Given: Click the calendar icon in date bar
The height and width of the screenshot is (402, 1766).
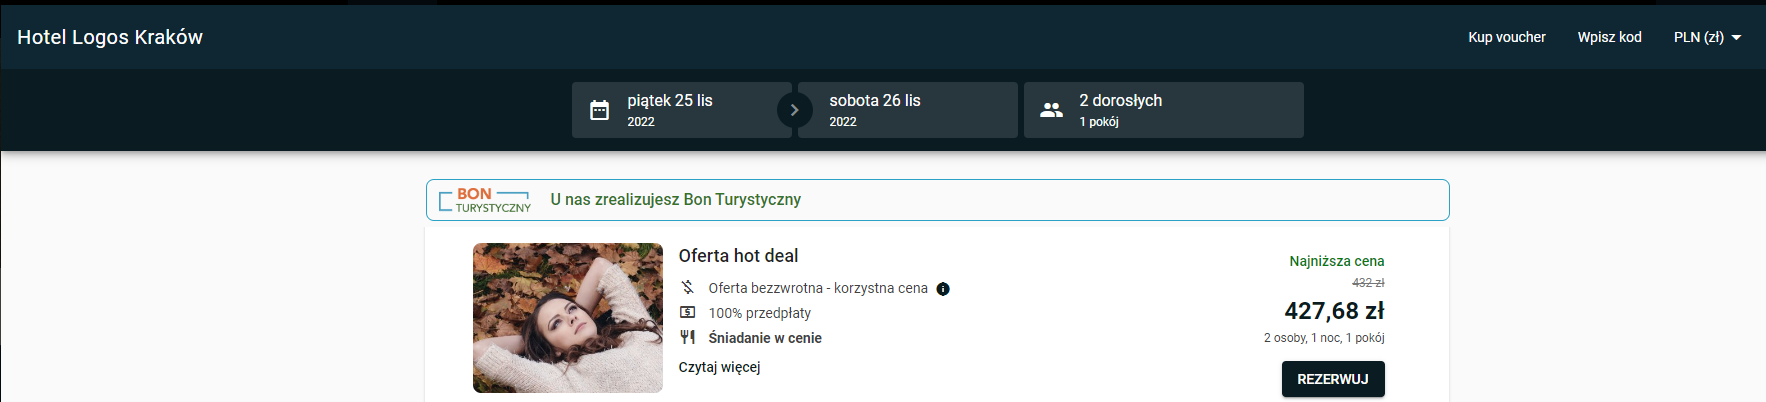Looking at the screenshot, I should (599, 110).
